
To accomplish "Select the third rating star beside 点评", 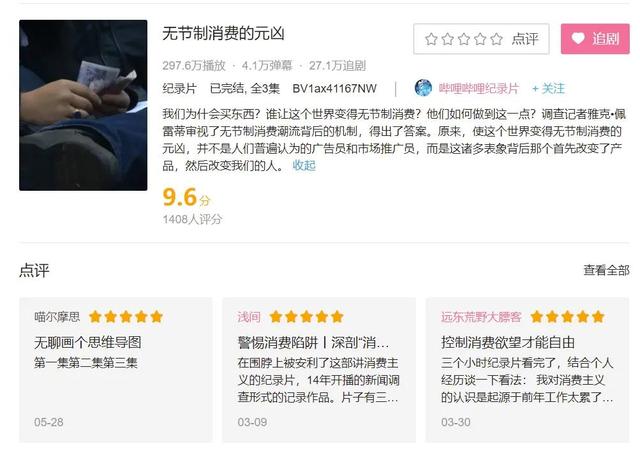I will click(464, 39).
